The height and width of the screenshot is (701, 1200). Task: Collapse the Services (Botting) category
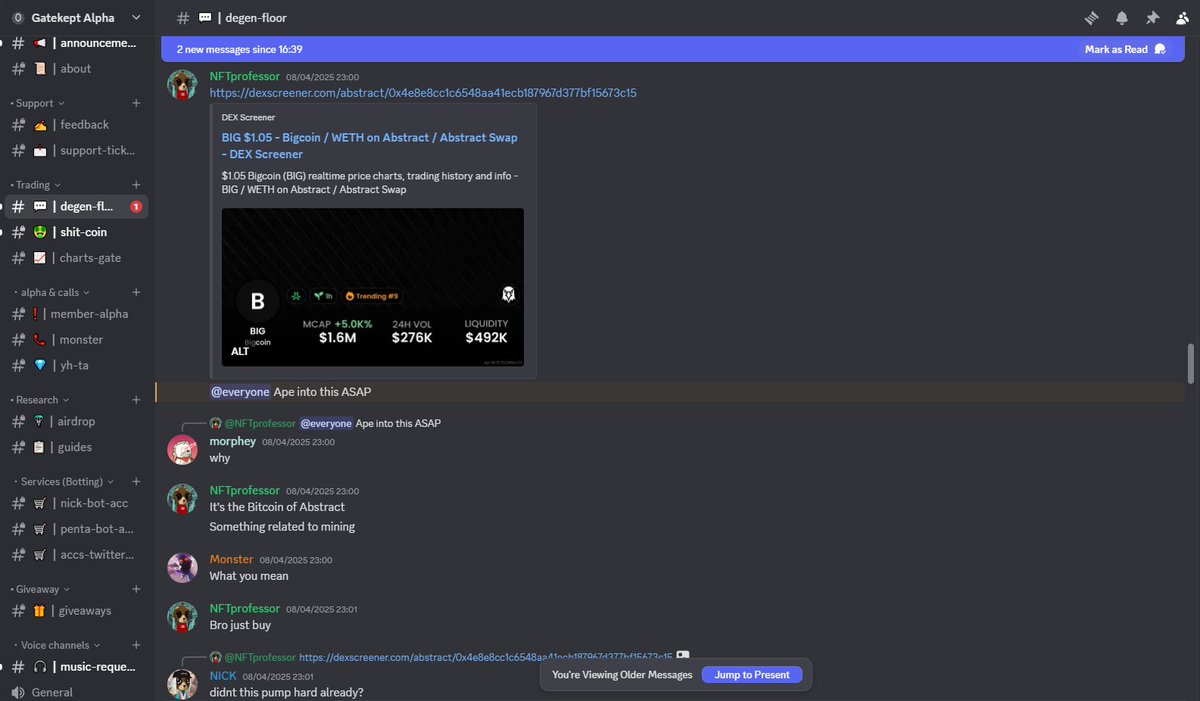[x=67, y=482]
